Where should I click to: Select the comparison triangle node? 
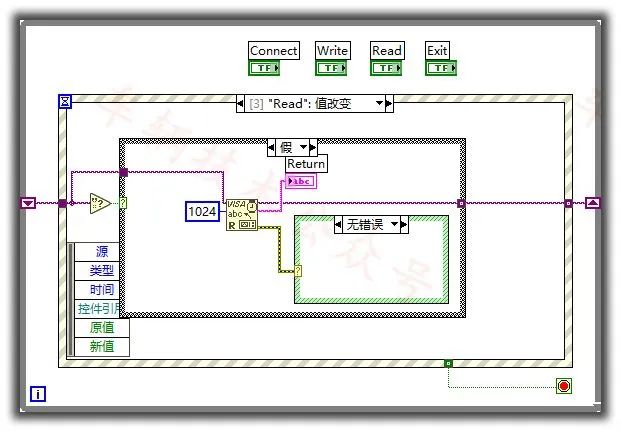(100, 203)
